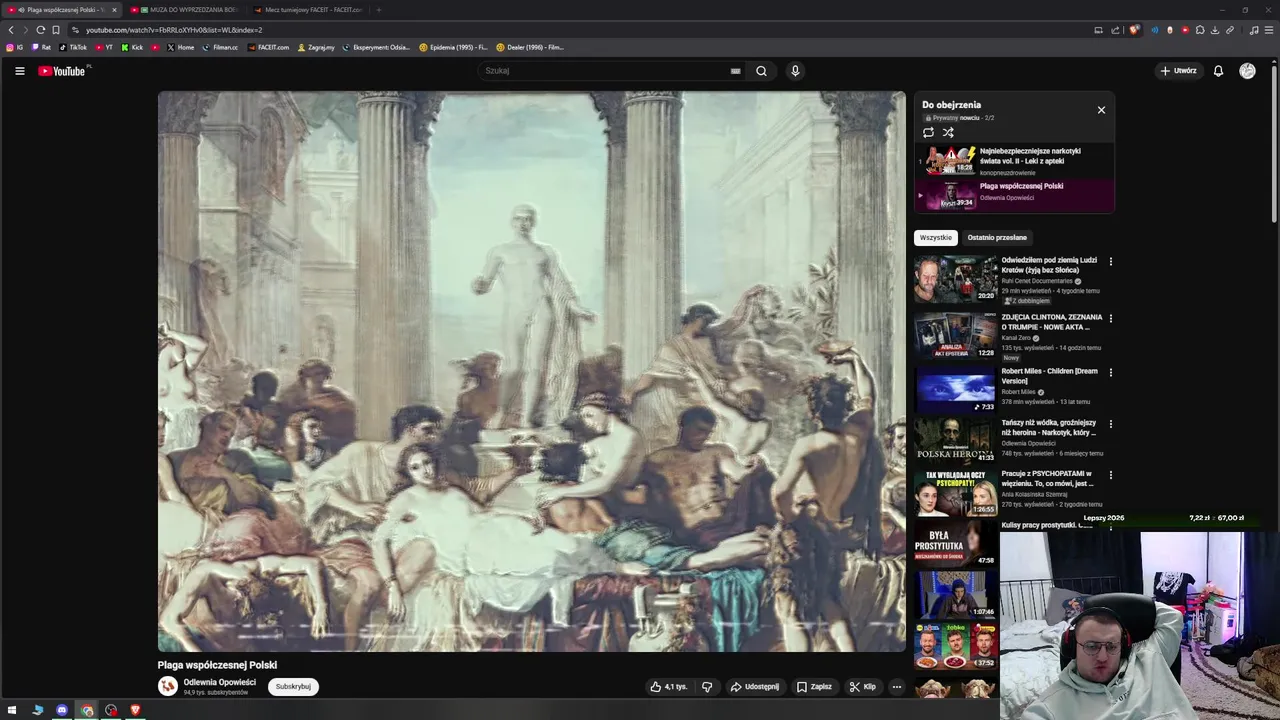Open the browser downloads icon

click(x=1215, y=30)
